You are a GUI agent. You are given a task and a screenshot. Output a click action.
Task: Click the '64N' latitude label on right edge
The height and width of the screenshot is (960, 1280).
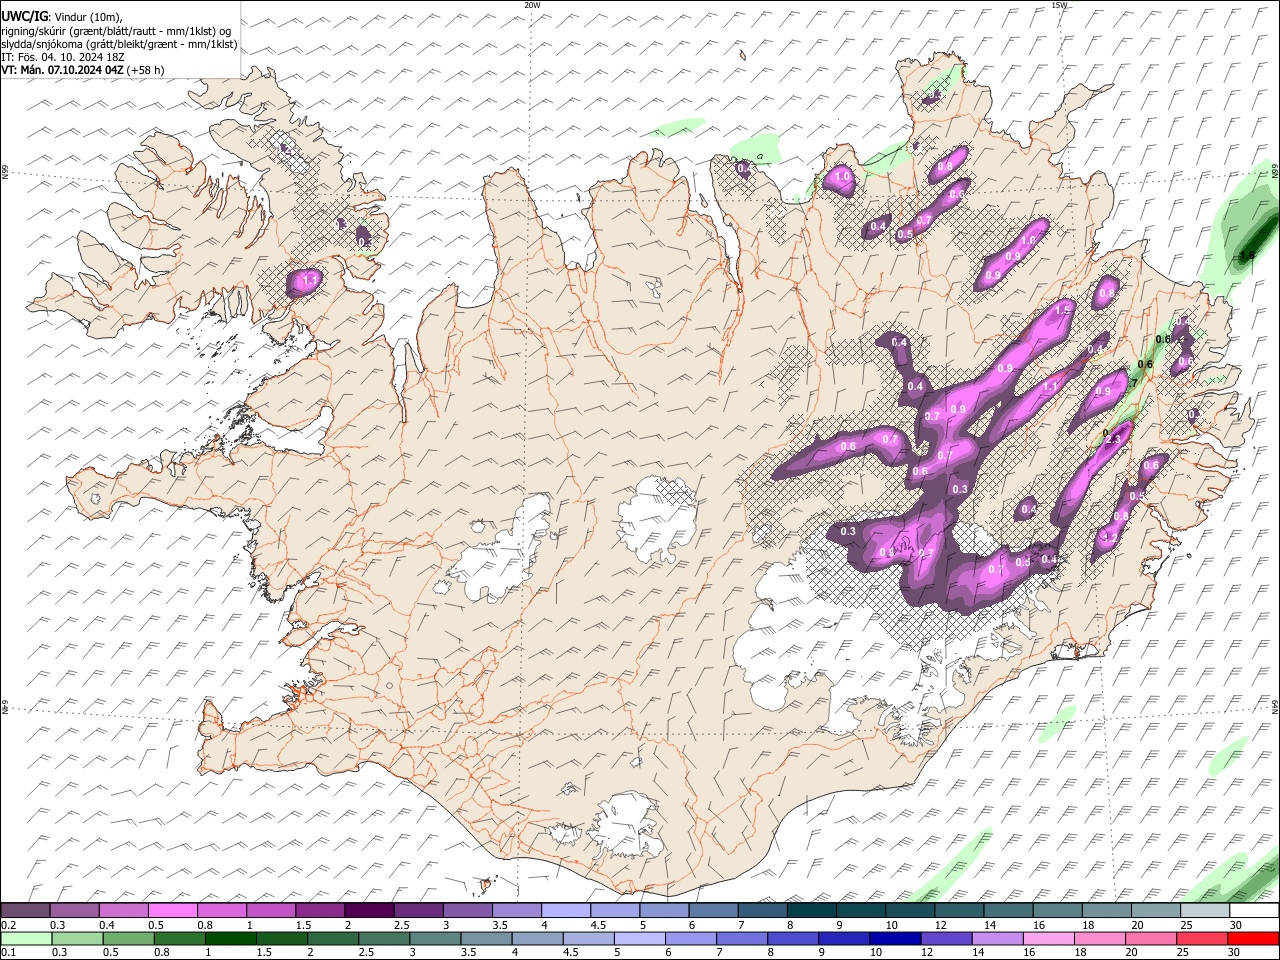click(x=1275, y=706)
